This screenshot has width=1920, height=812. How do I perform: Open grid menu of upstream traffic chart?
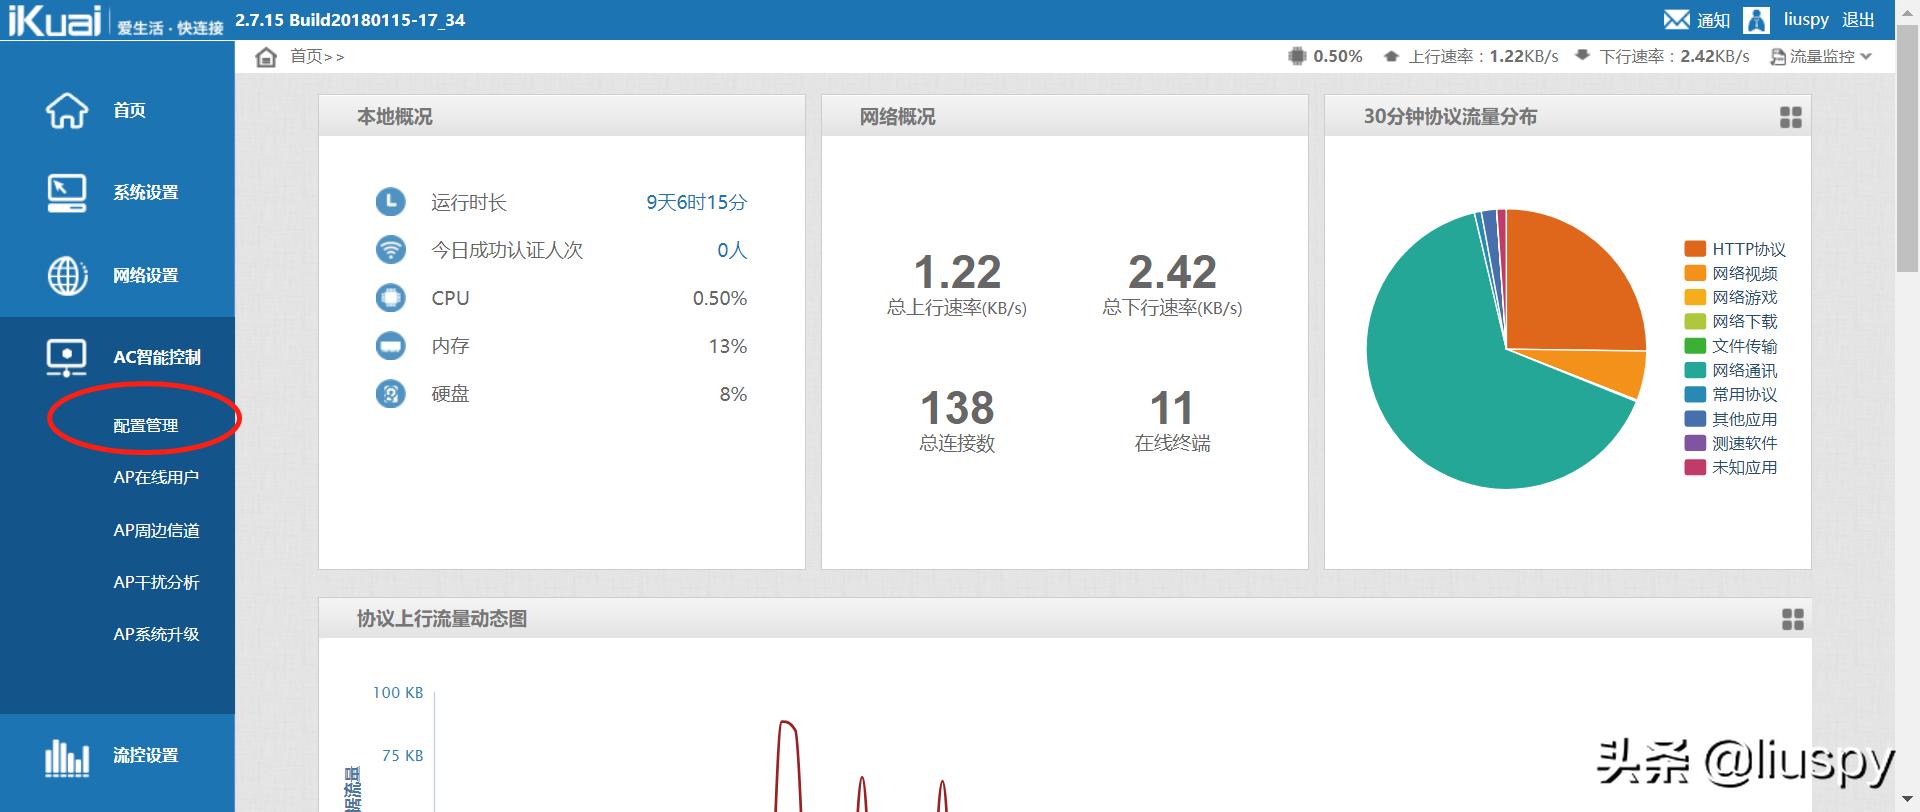1793,620
